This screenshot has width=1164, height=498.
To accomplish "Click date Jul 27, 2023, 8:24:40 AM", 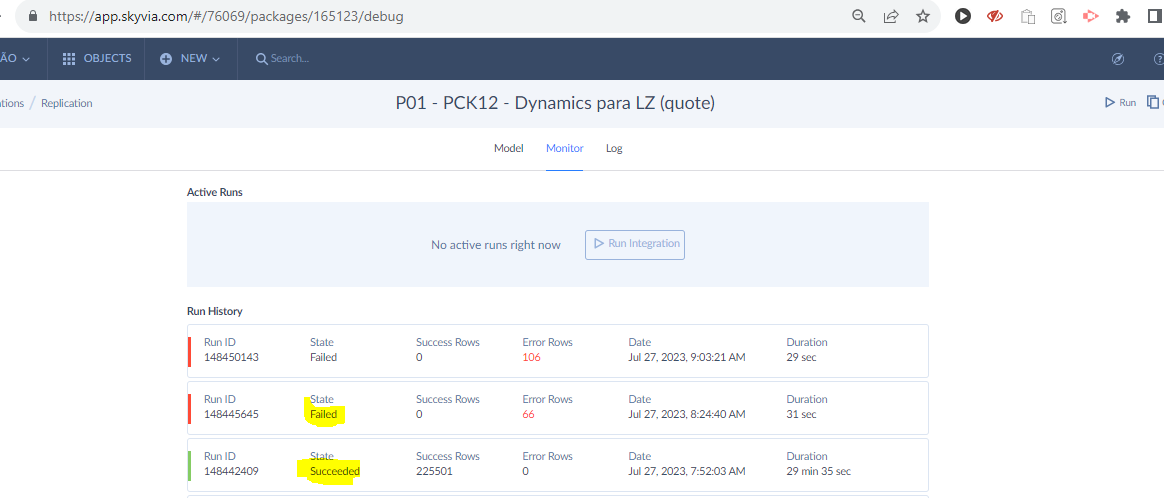I will 687,414.
